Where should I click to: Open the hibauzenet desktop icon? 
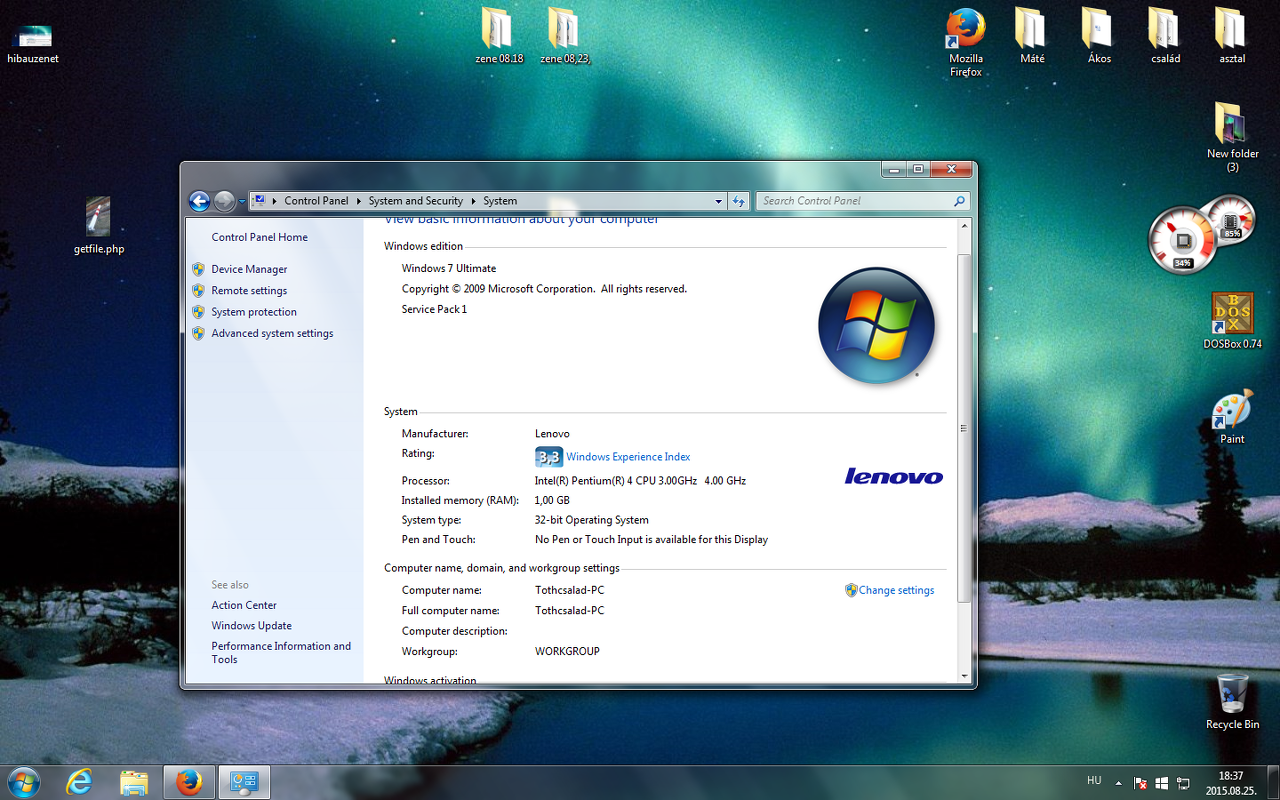(33, 43)
